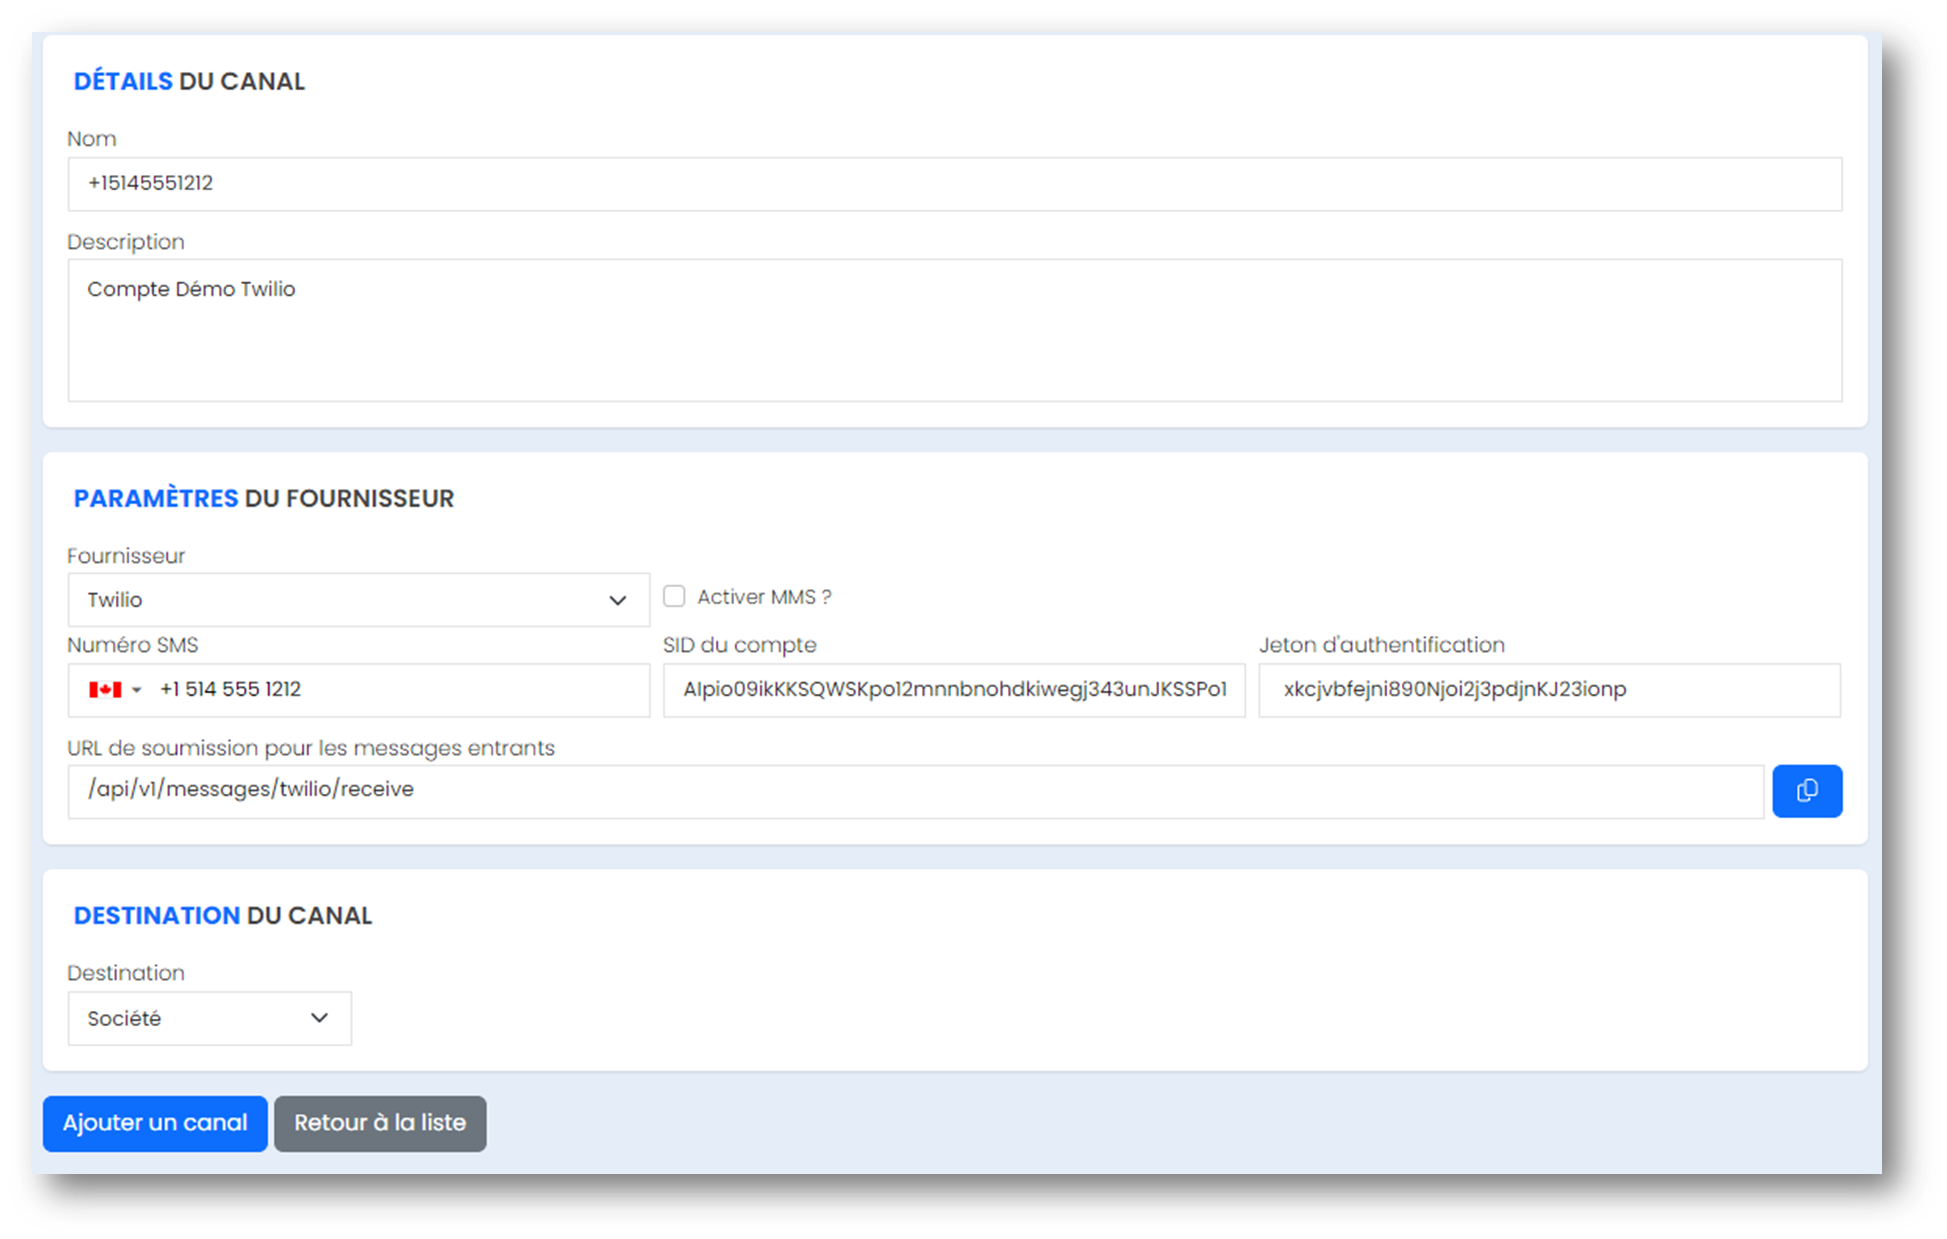This screenshot has height=1239, width=1947.
Task: Click the Jeton d'authentification field
Action: pyautogui.click(x=1549, y=690)
